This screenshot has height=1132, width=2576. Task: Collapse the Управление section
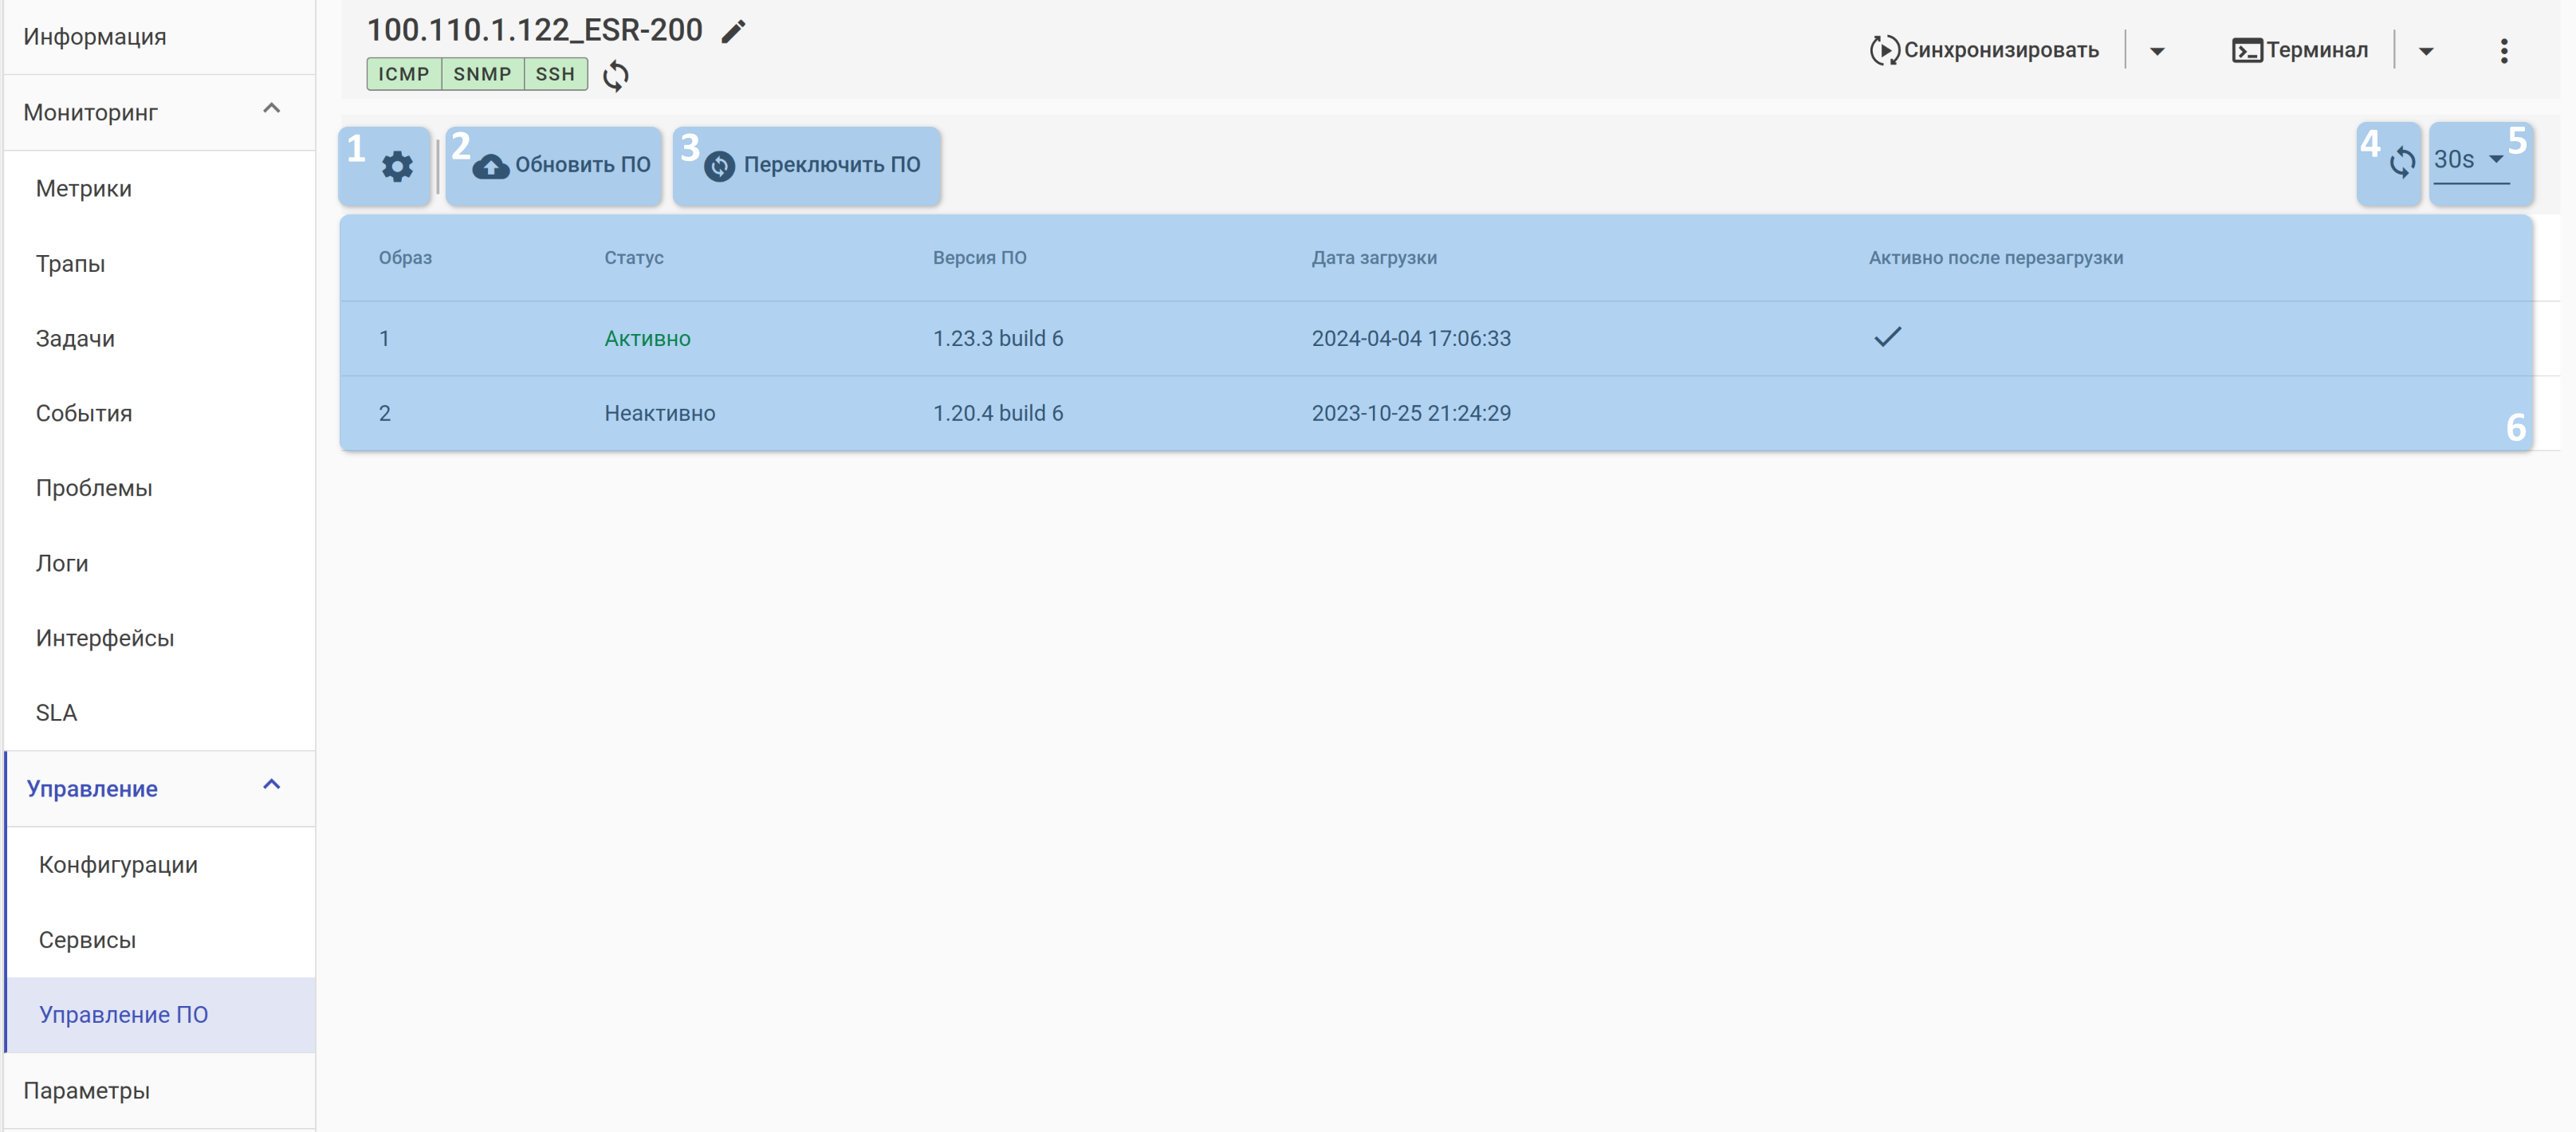tap(271, 786)
